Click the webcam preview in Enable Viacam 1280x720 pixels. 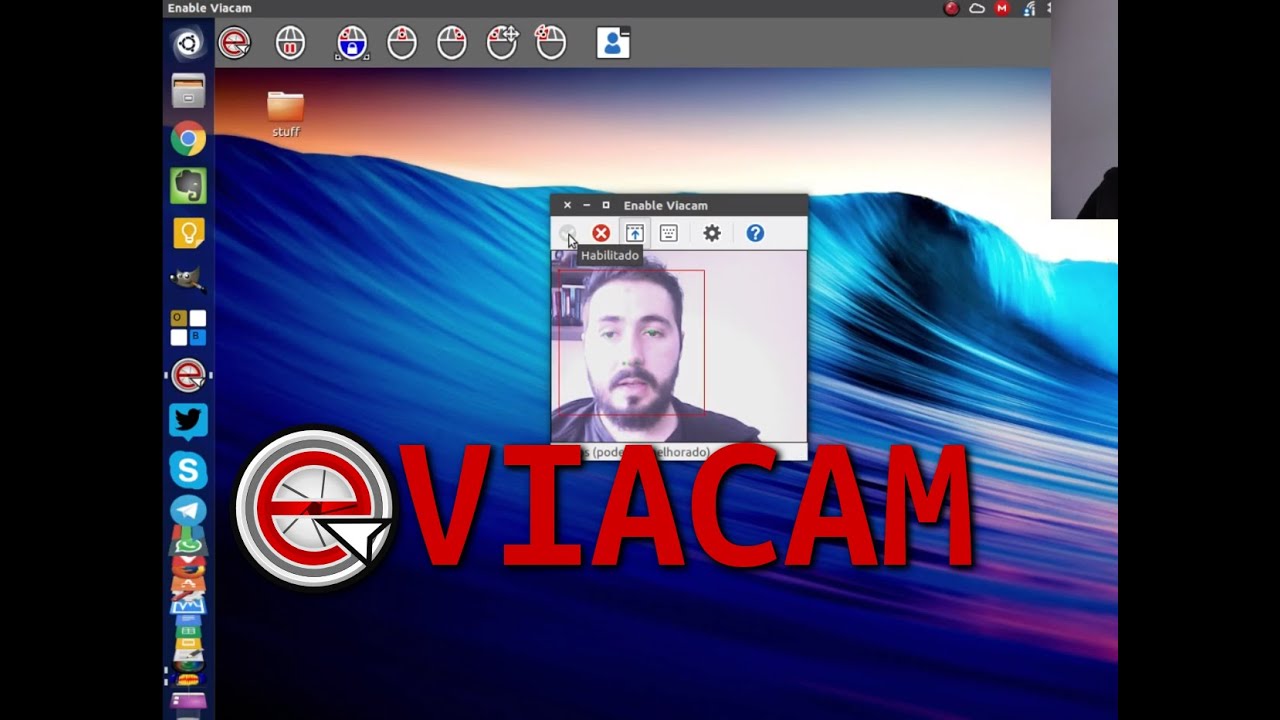[x=679, y=346]
